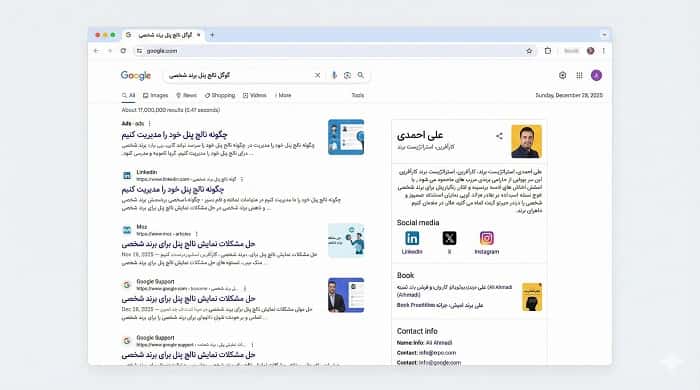Open the Moz result thumbnail
700x390 pixels.
[346, 241]
